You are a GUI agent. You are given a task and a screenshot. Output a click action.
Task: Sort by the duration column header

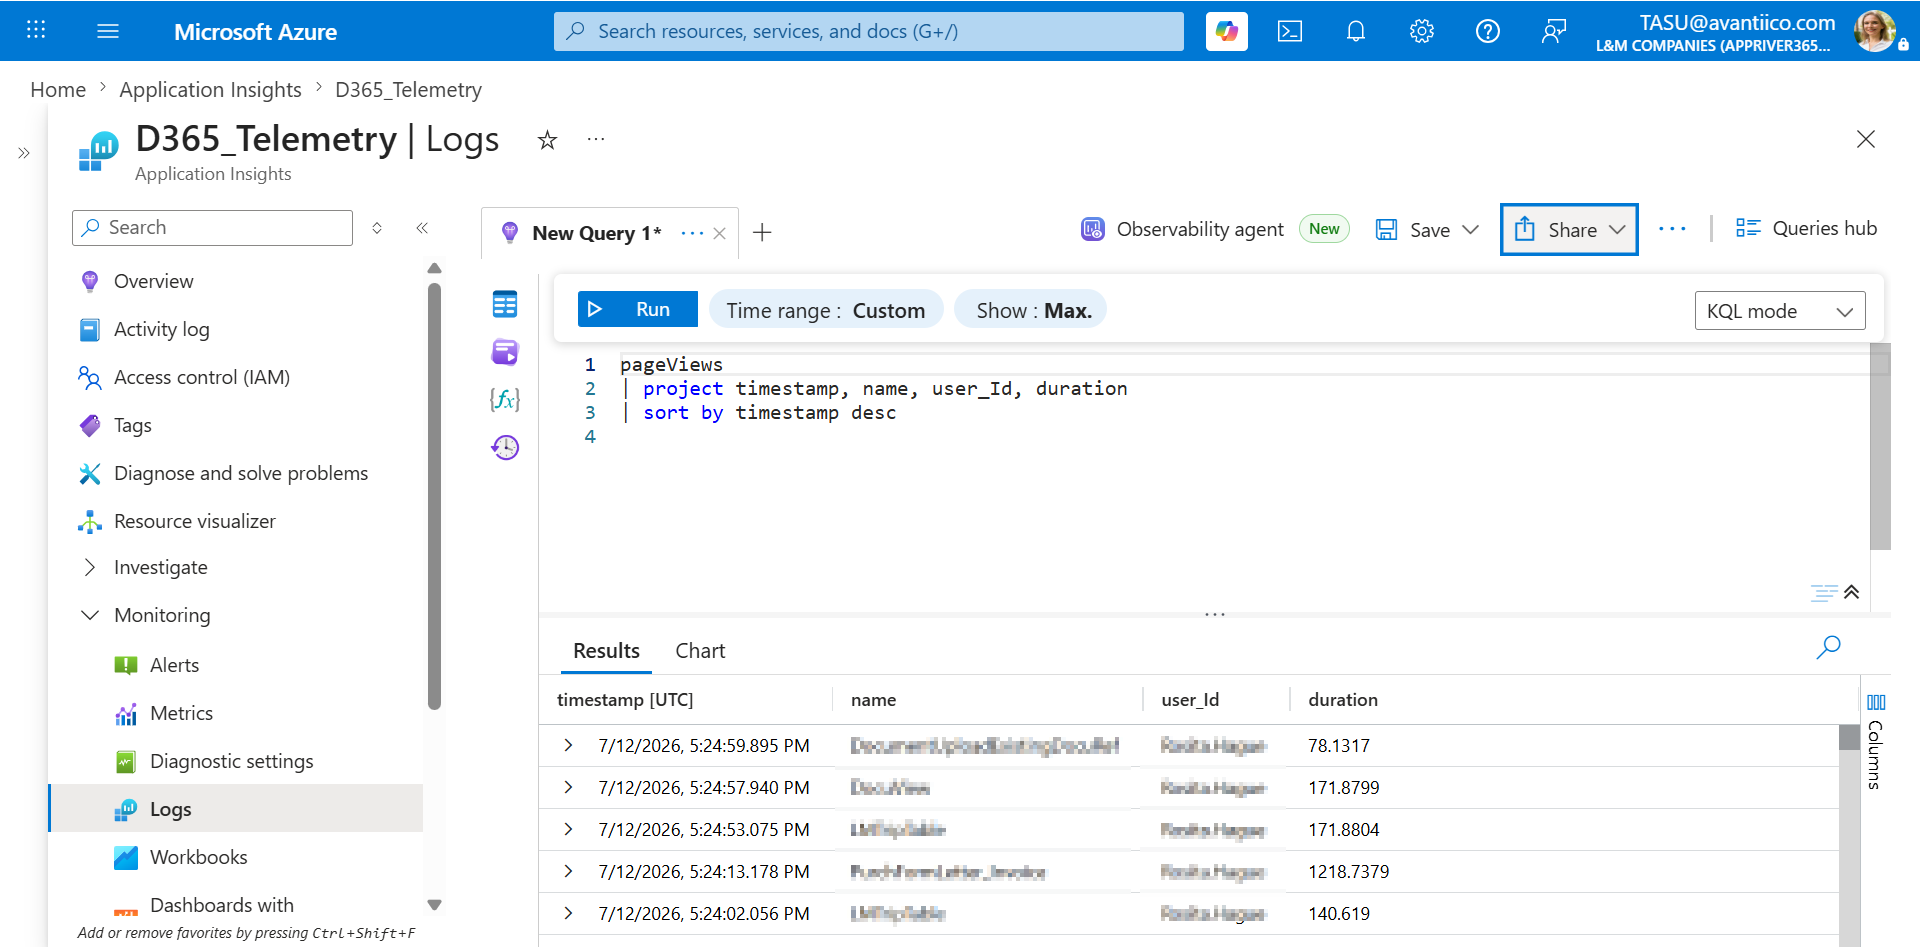click(1343, 700)
